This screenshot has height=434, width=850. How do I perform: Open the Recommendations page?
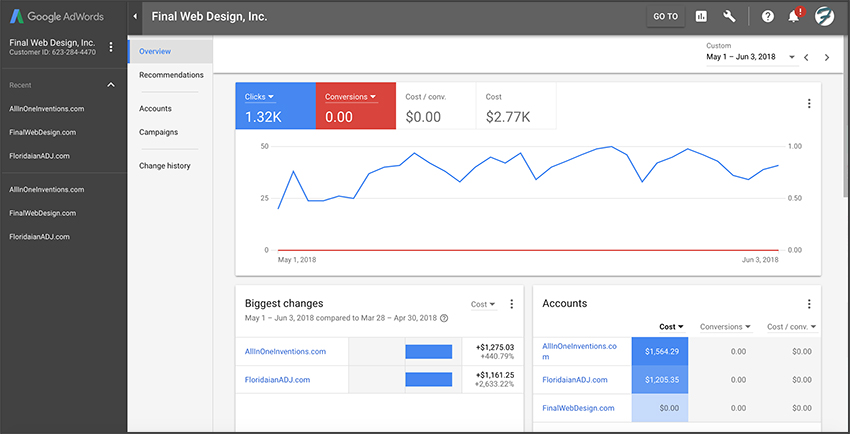pos(171,75)
